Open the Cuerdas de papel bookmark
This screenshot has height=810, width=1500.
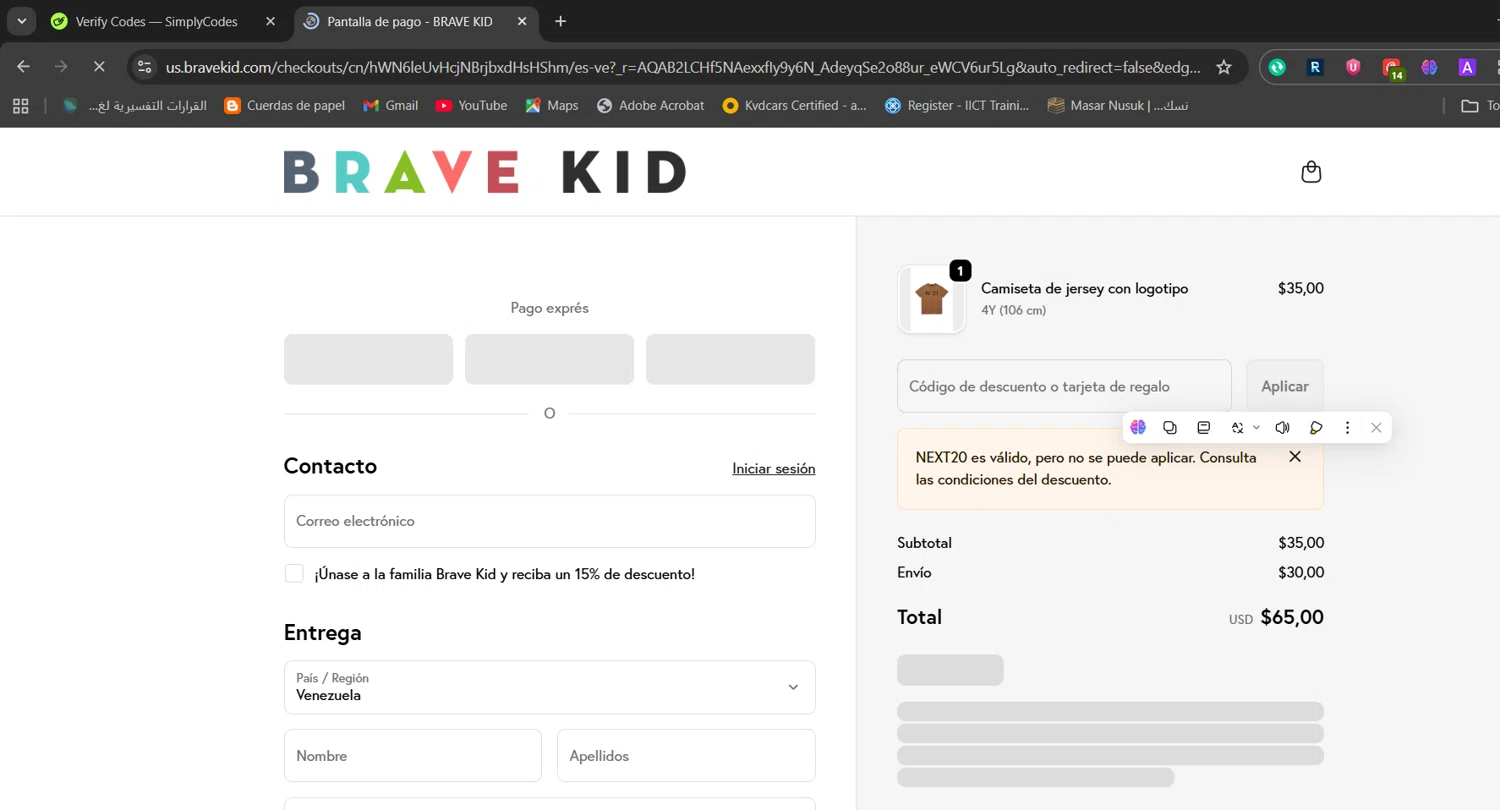[x=285, y=105]
